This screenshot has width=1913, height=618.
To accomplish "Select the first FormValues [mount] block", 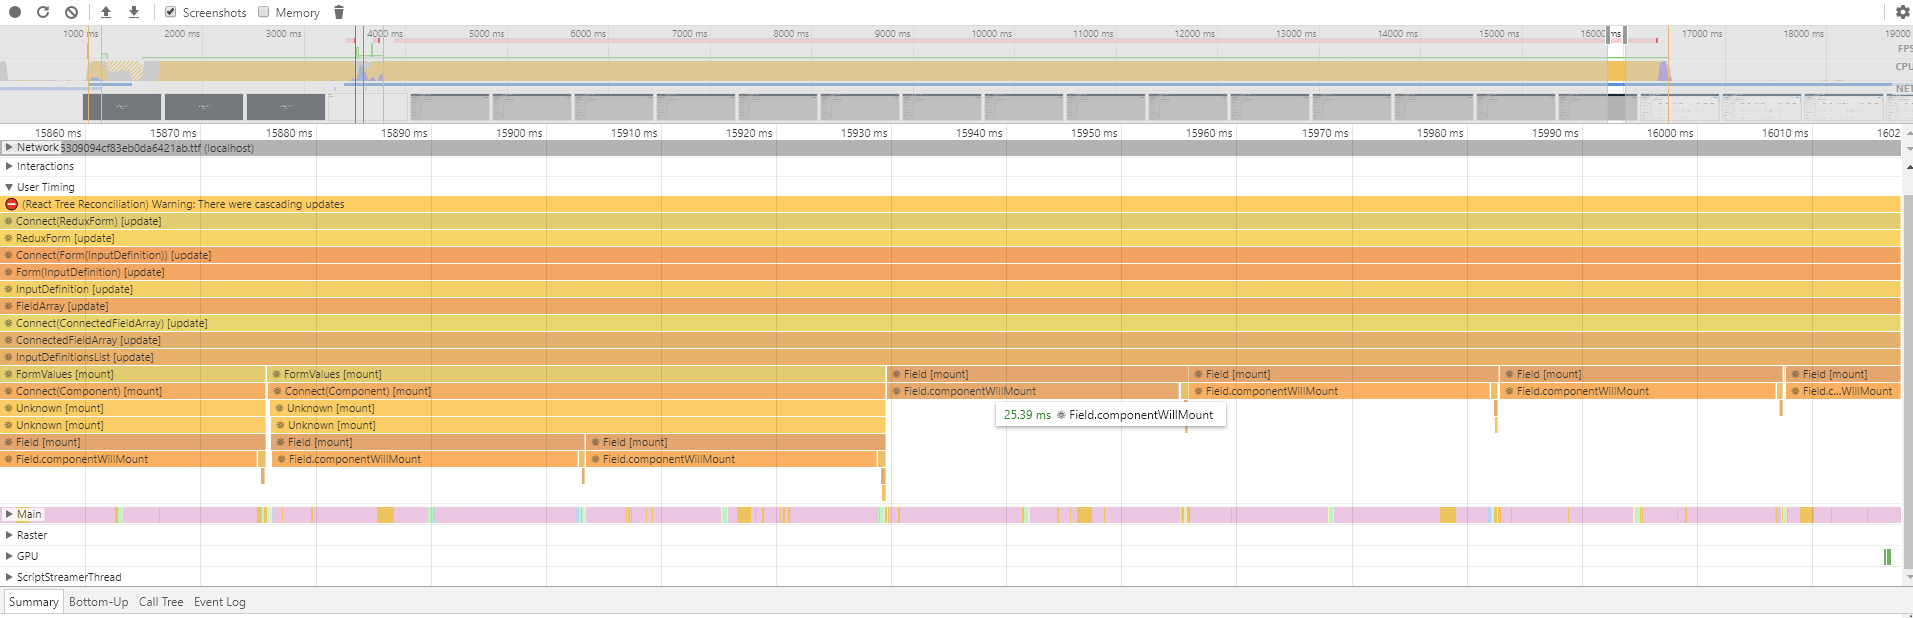I will point(132,374).
